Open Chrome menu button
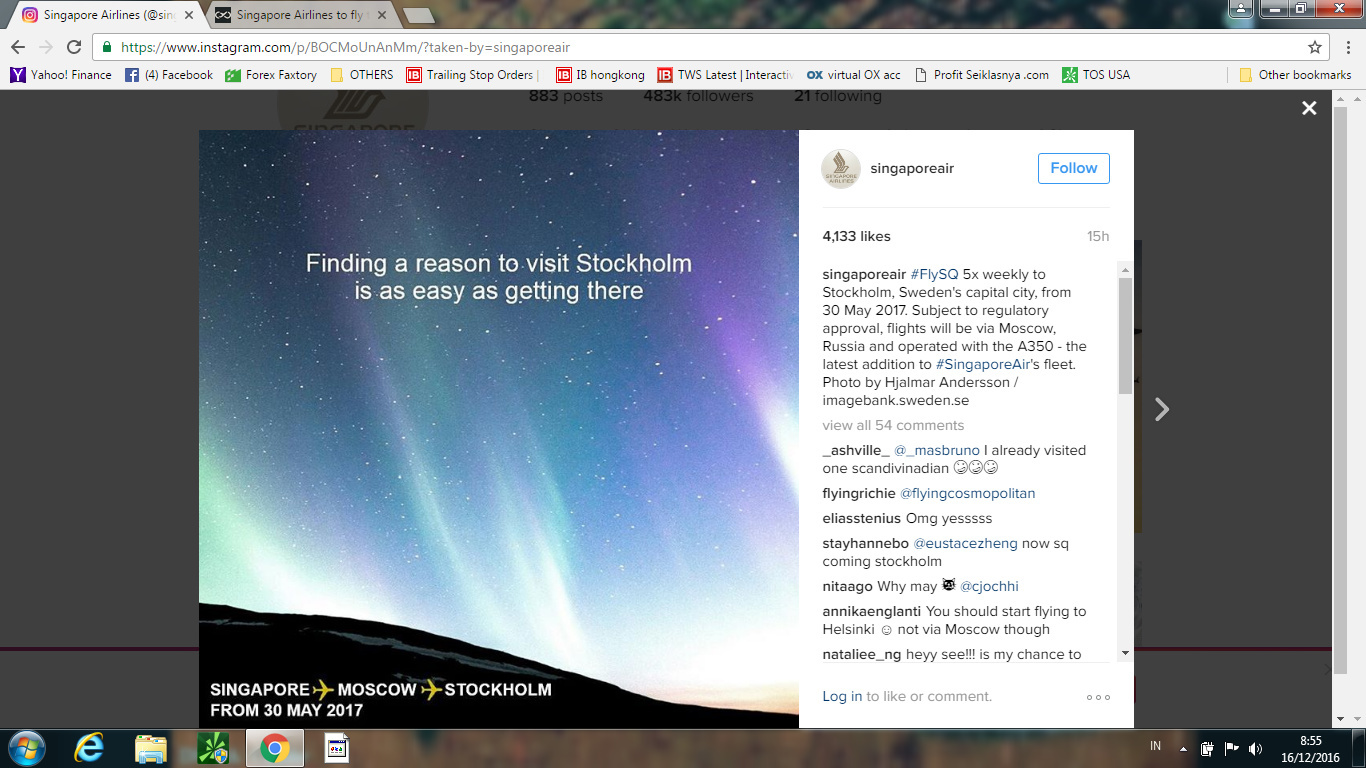The image size is (1366, 768). 1346,47
